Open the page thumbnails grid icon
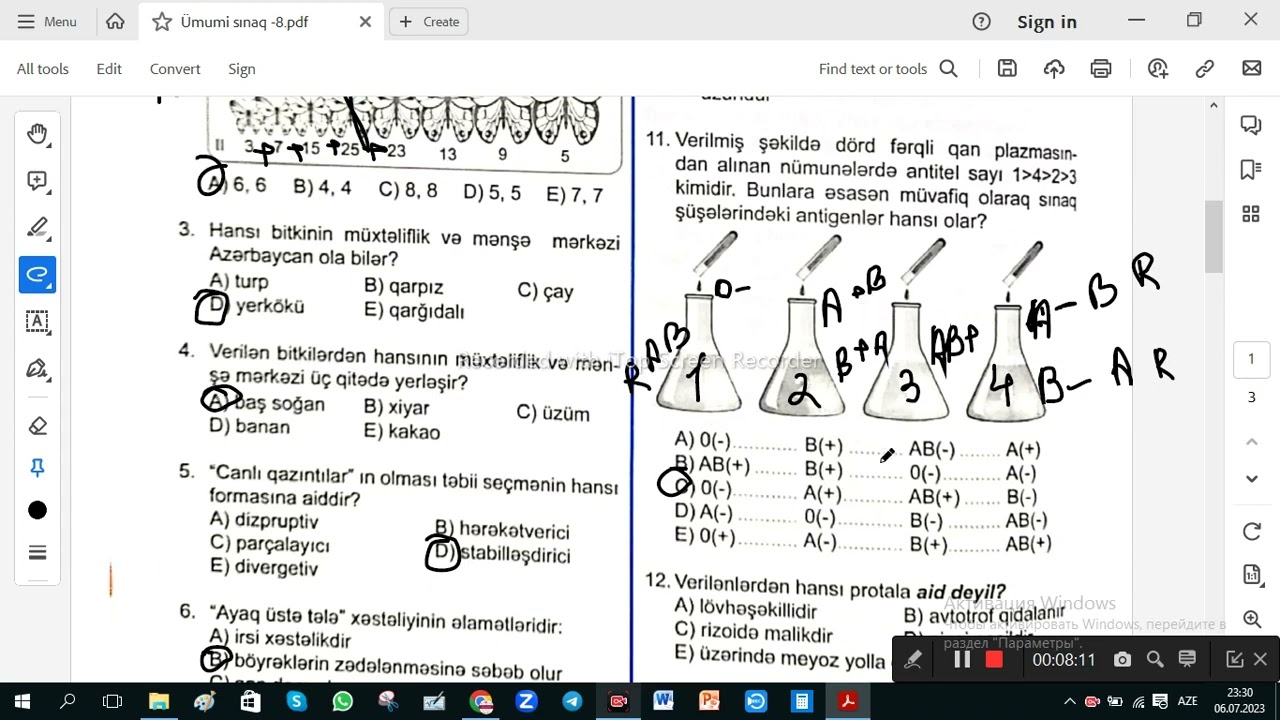Screen dimensions: 1280x720 click(1250, 214)
